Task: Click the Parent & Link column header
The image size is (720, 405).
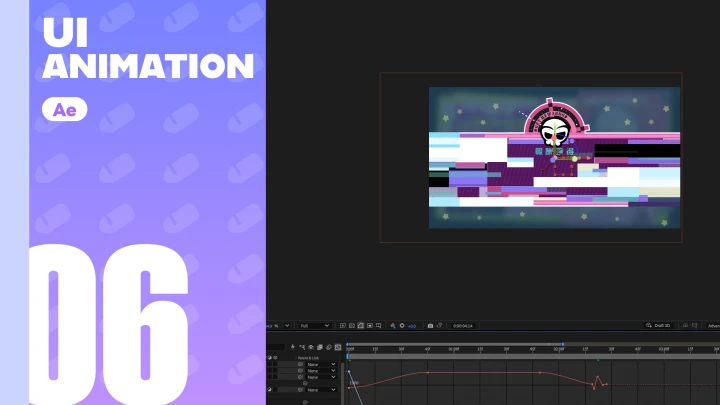Action: [x=309, y=358]
